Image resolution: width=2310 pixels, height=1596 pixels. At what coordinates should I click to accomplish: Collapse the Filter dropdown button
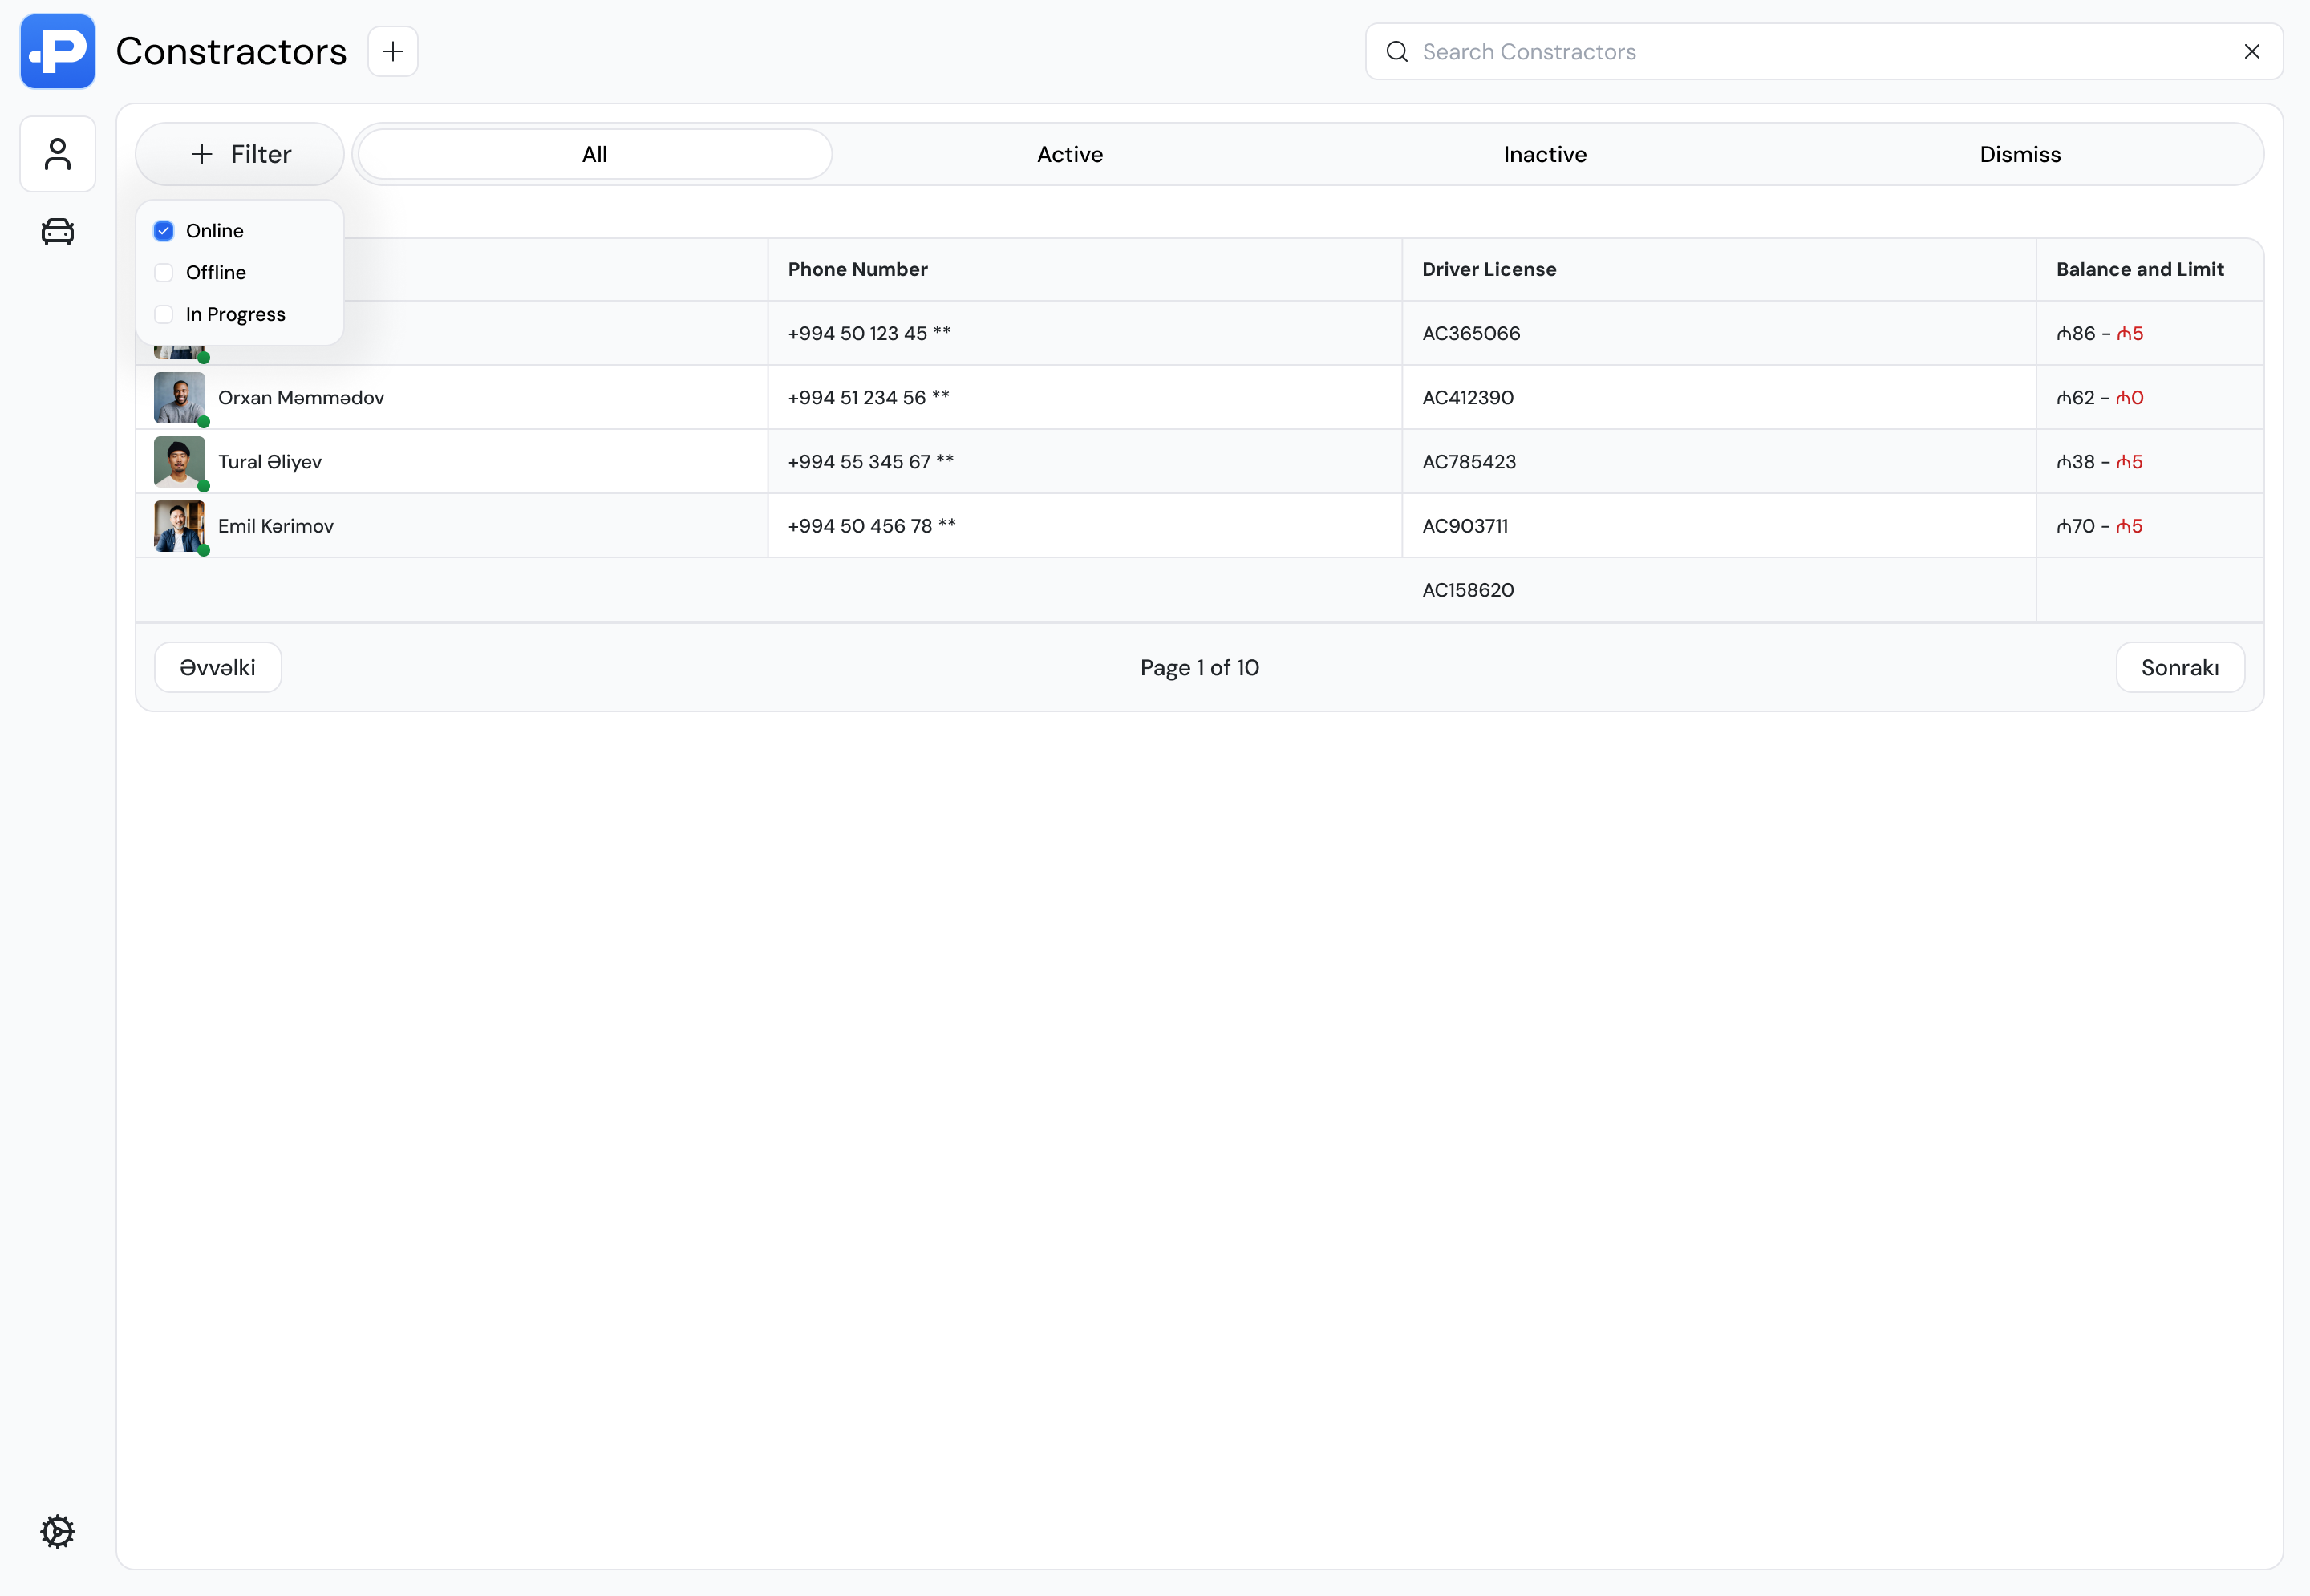coord(240,154)
